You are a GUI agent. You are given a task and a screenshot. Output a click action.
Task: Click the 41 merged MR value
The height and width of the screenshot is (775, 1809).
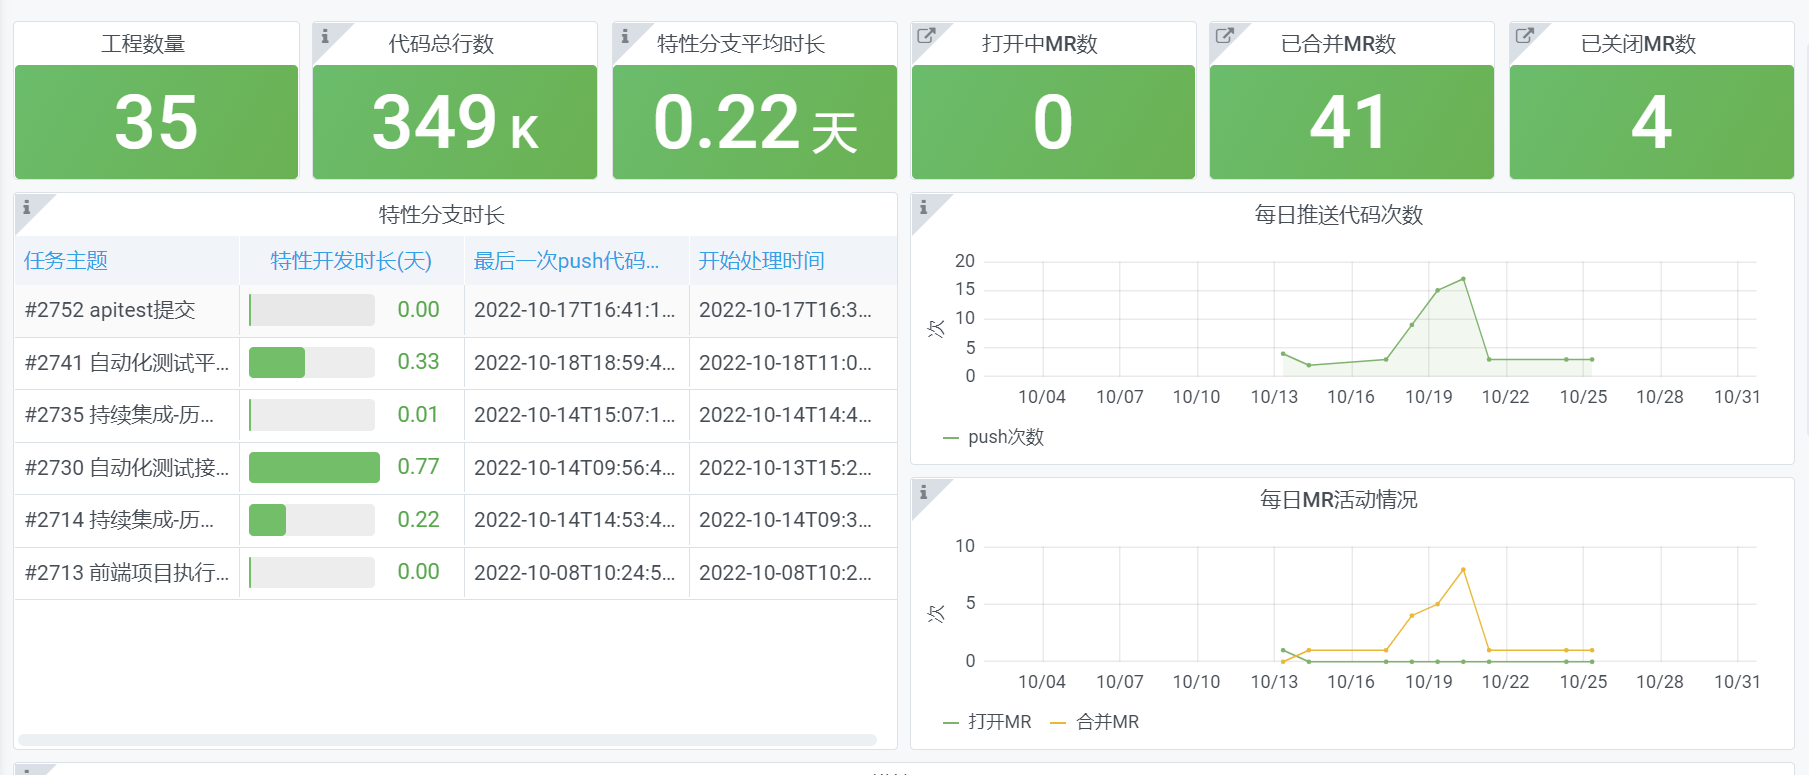click(1350, 122)
